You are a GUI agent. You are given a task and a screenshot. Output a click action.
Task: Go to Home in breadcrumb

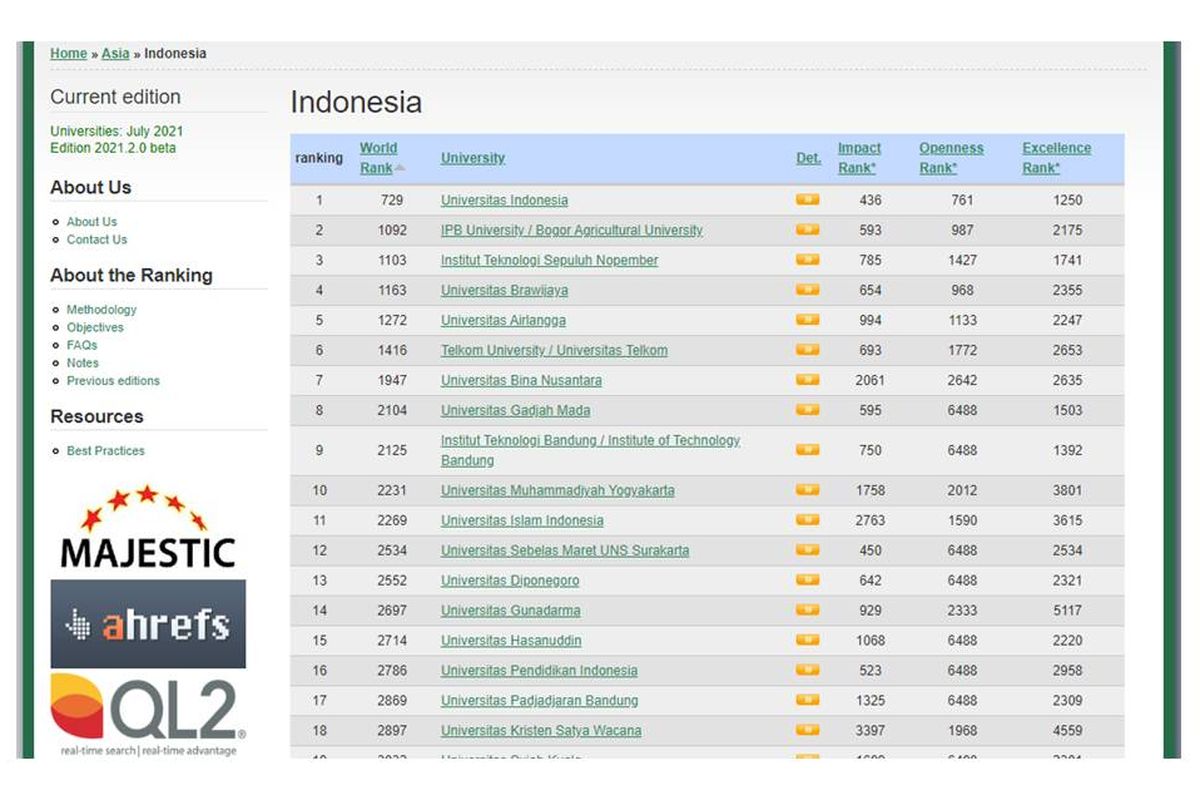pos(68,53)
